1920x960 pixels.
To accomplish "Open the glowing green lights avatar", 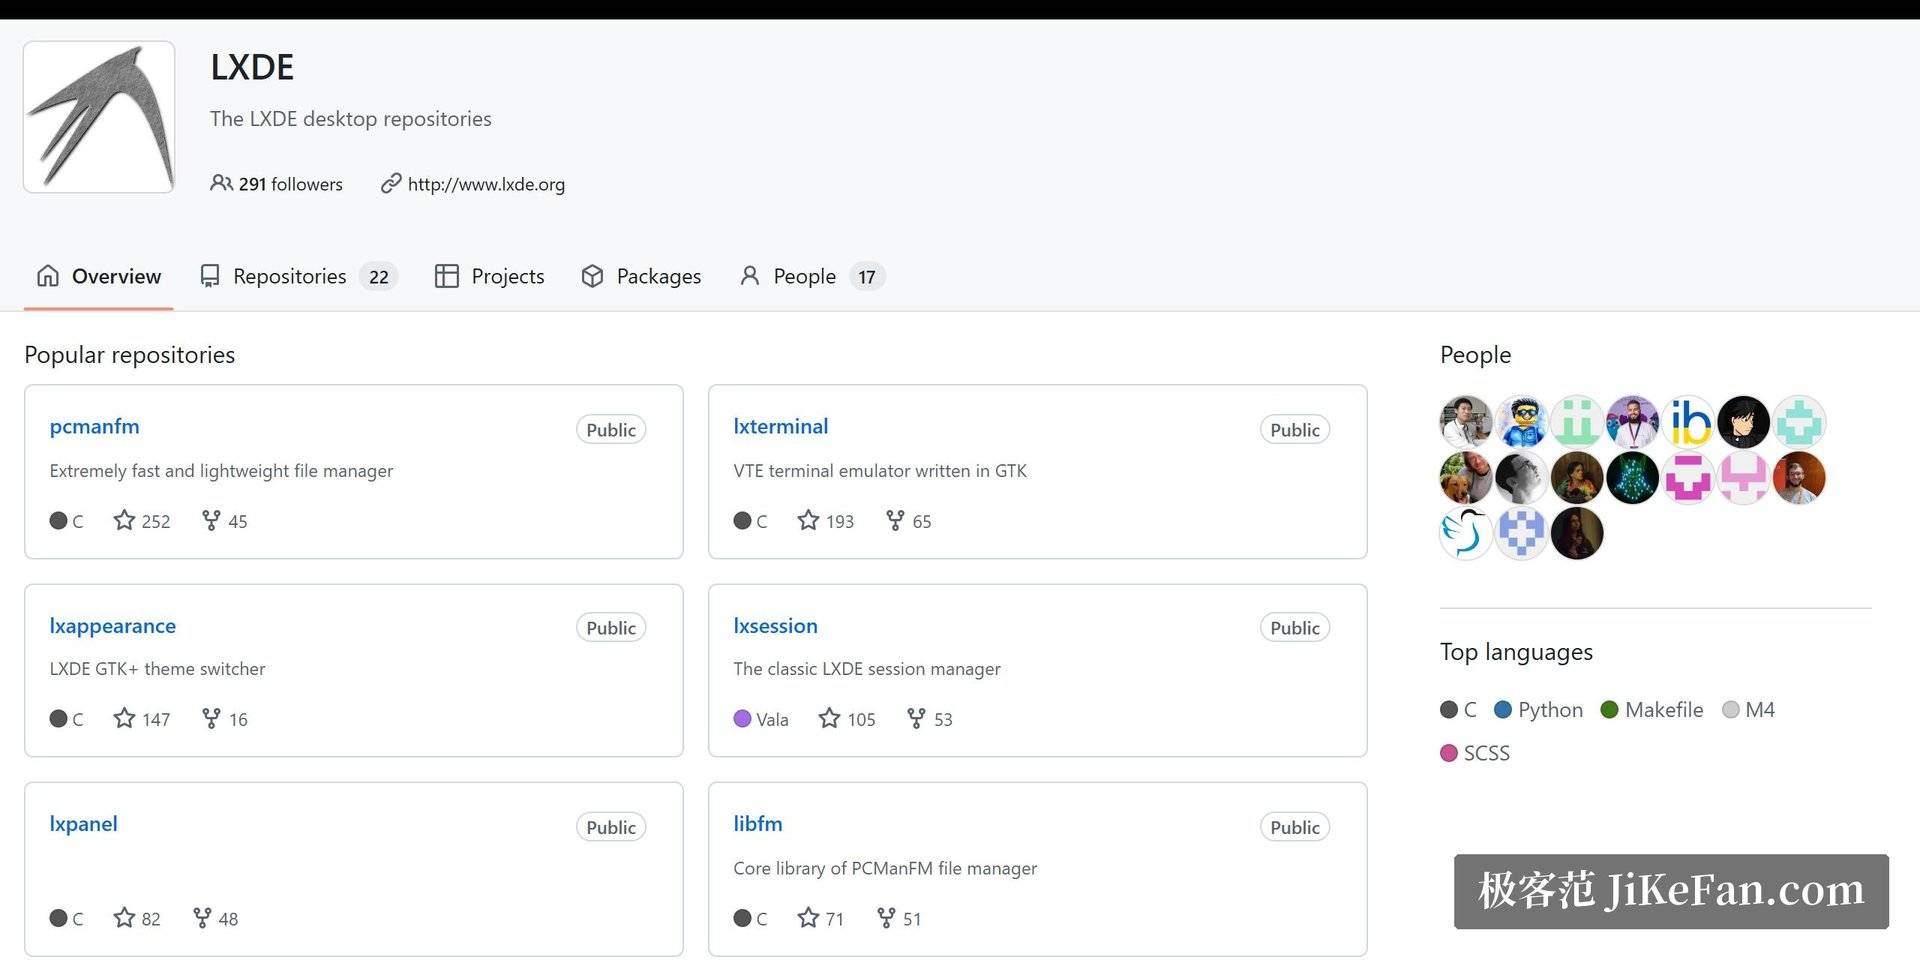I will pyautogui.click(x=1633, y=478).
